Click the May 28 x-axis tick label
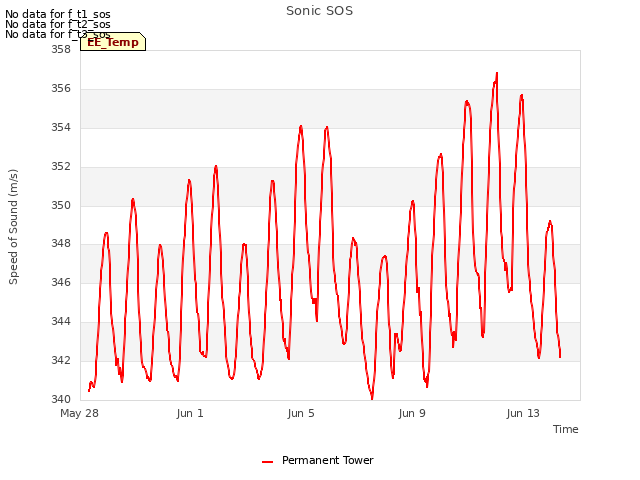Screen dimensions: 640x480 (79, 413)
